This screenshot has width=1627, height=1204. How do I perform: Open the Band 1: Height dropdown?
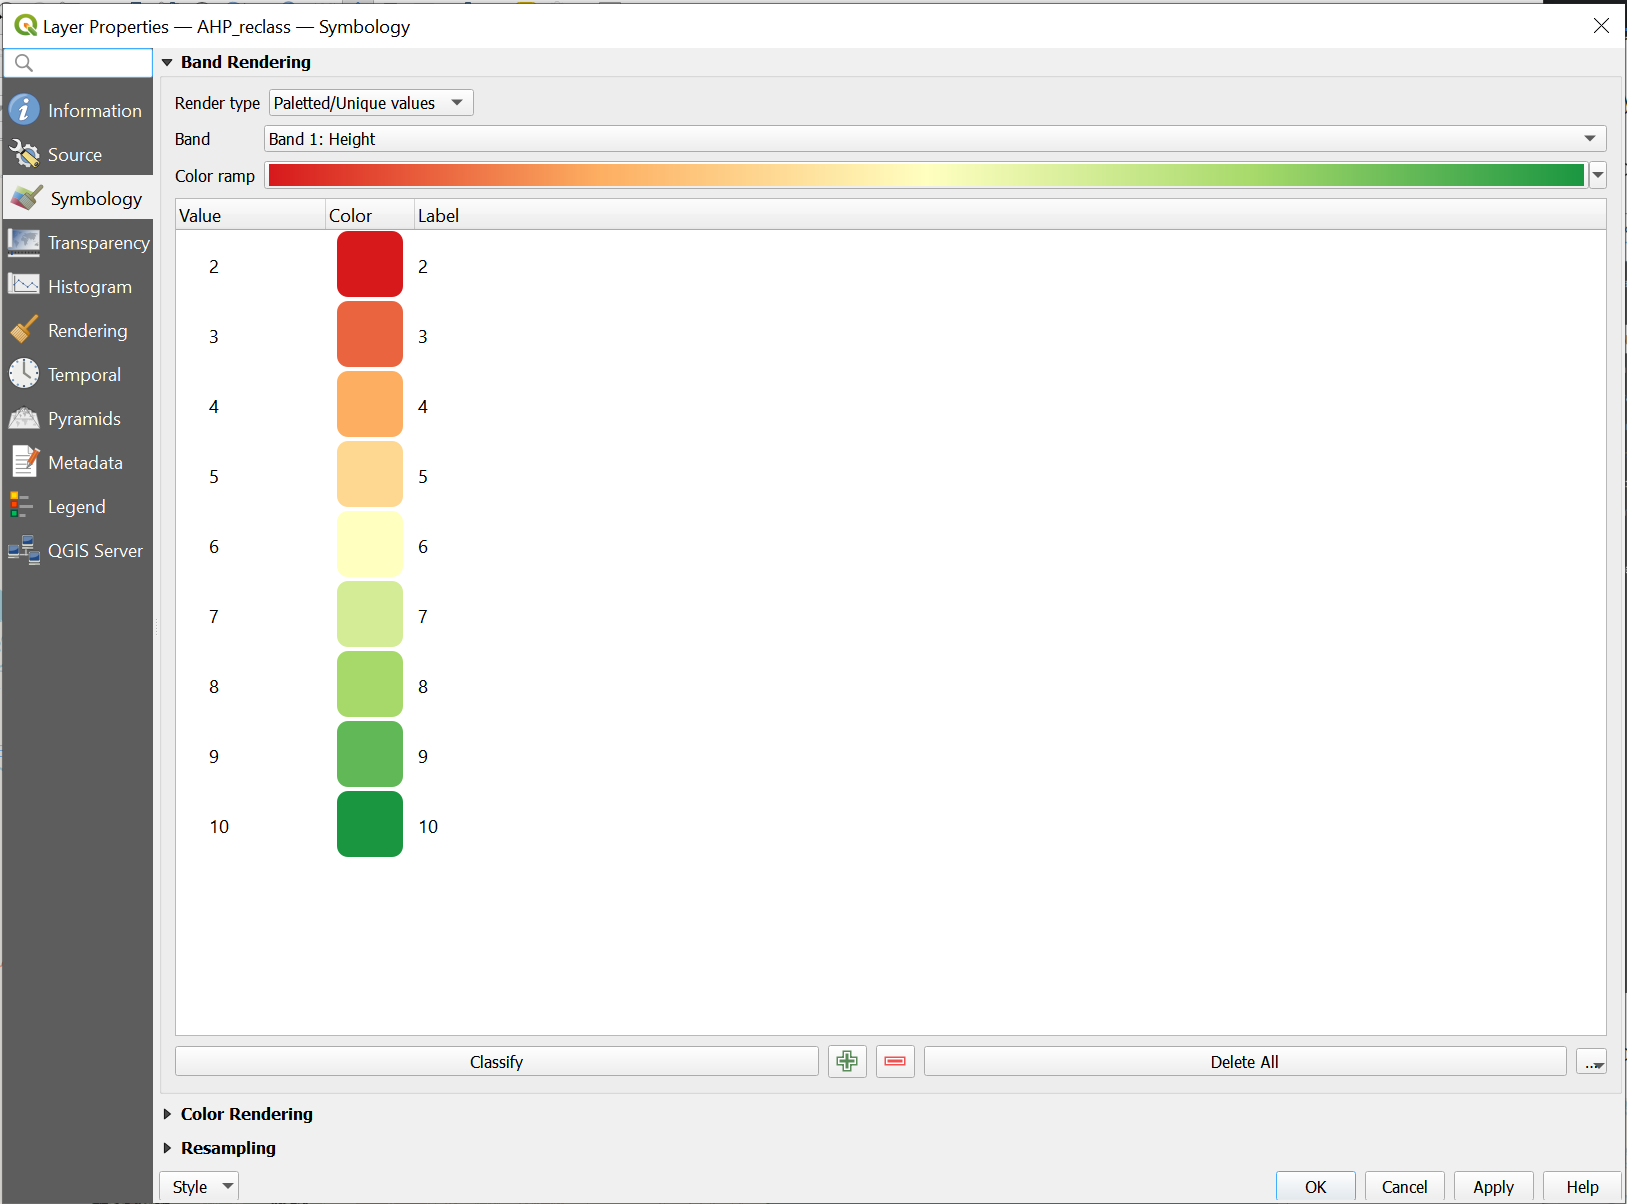(934, 139)
